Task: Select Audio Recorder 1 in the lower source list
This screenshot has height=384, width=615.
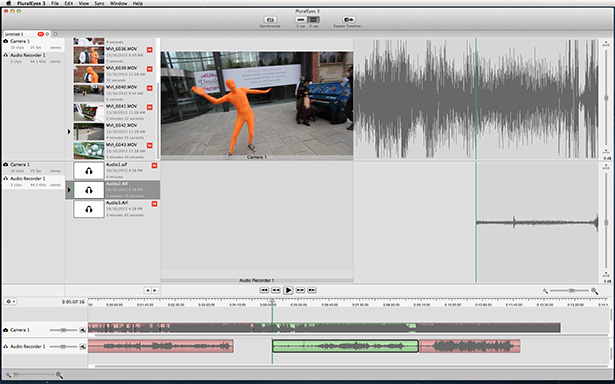Action: click(x=33, y=182)
